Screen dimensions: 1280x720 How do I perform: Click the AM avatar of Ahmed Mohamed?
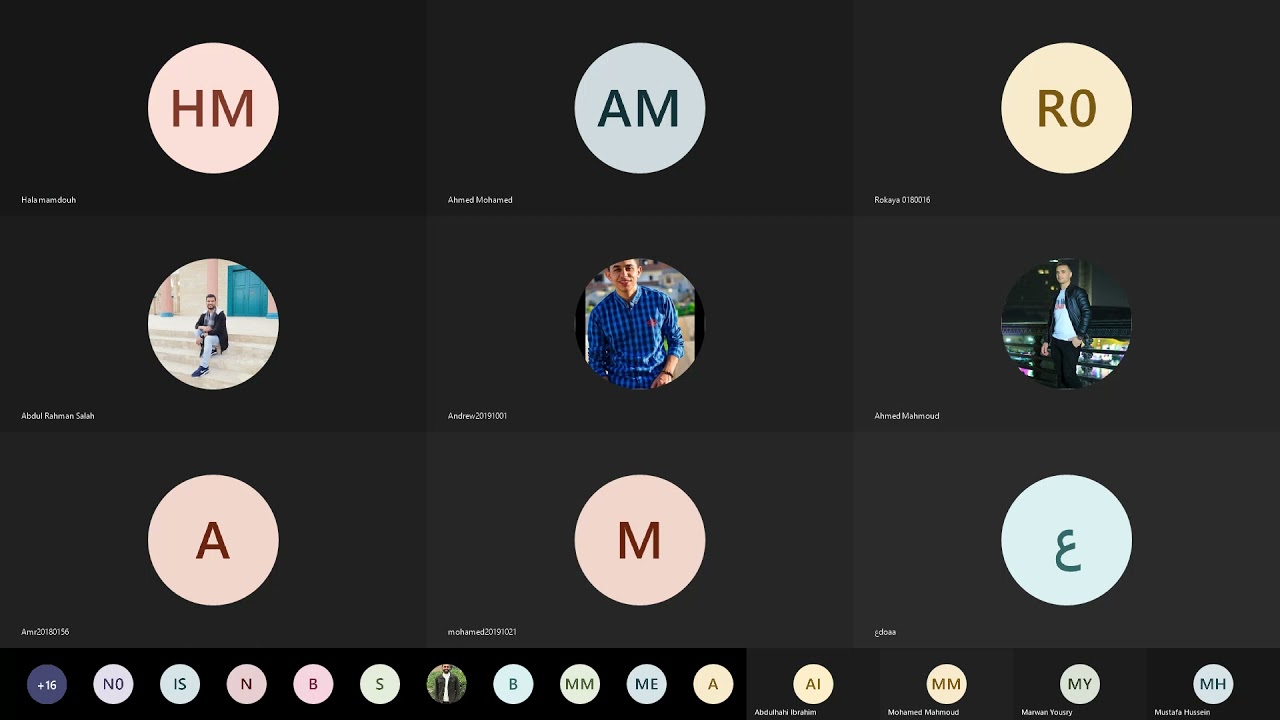coord(640,108)
